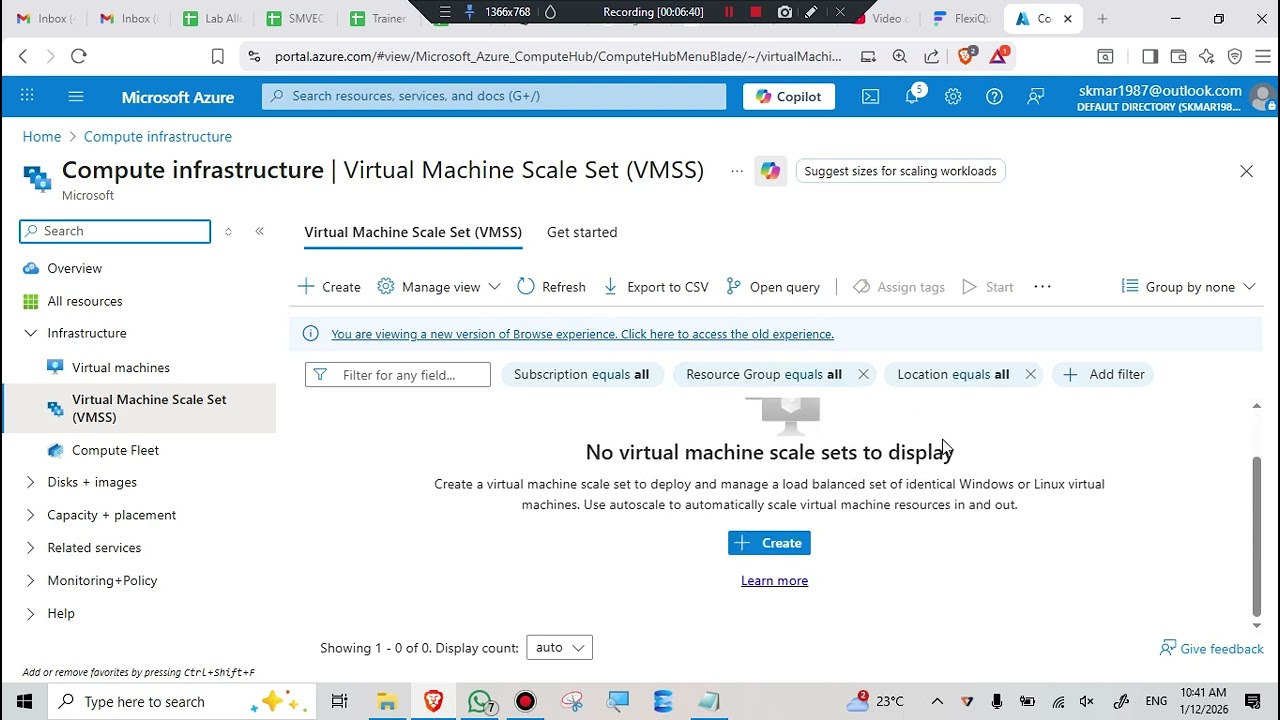
Task: Click the Brave Shields icon
Action: [x=966, y=57]
